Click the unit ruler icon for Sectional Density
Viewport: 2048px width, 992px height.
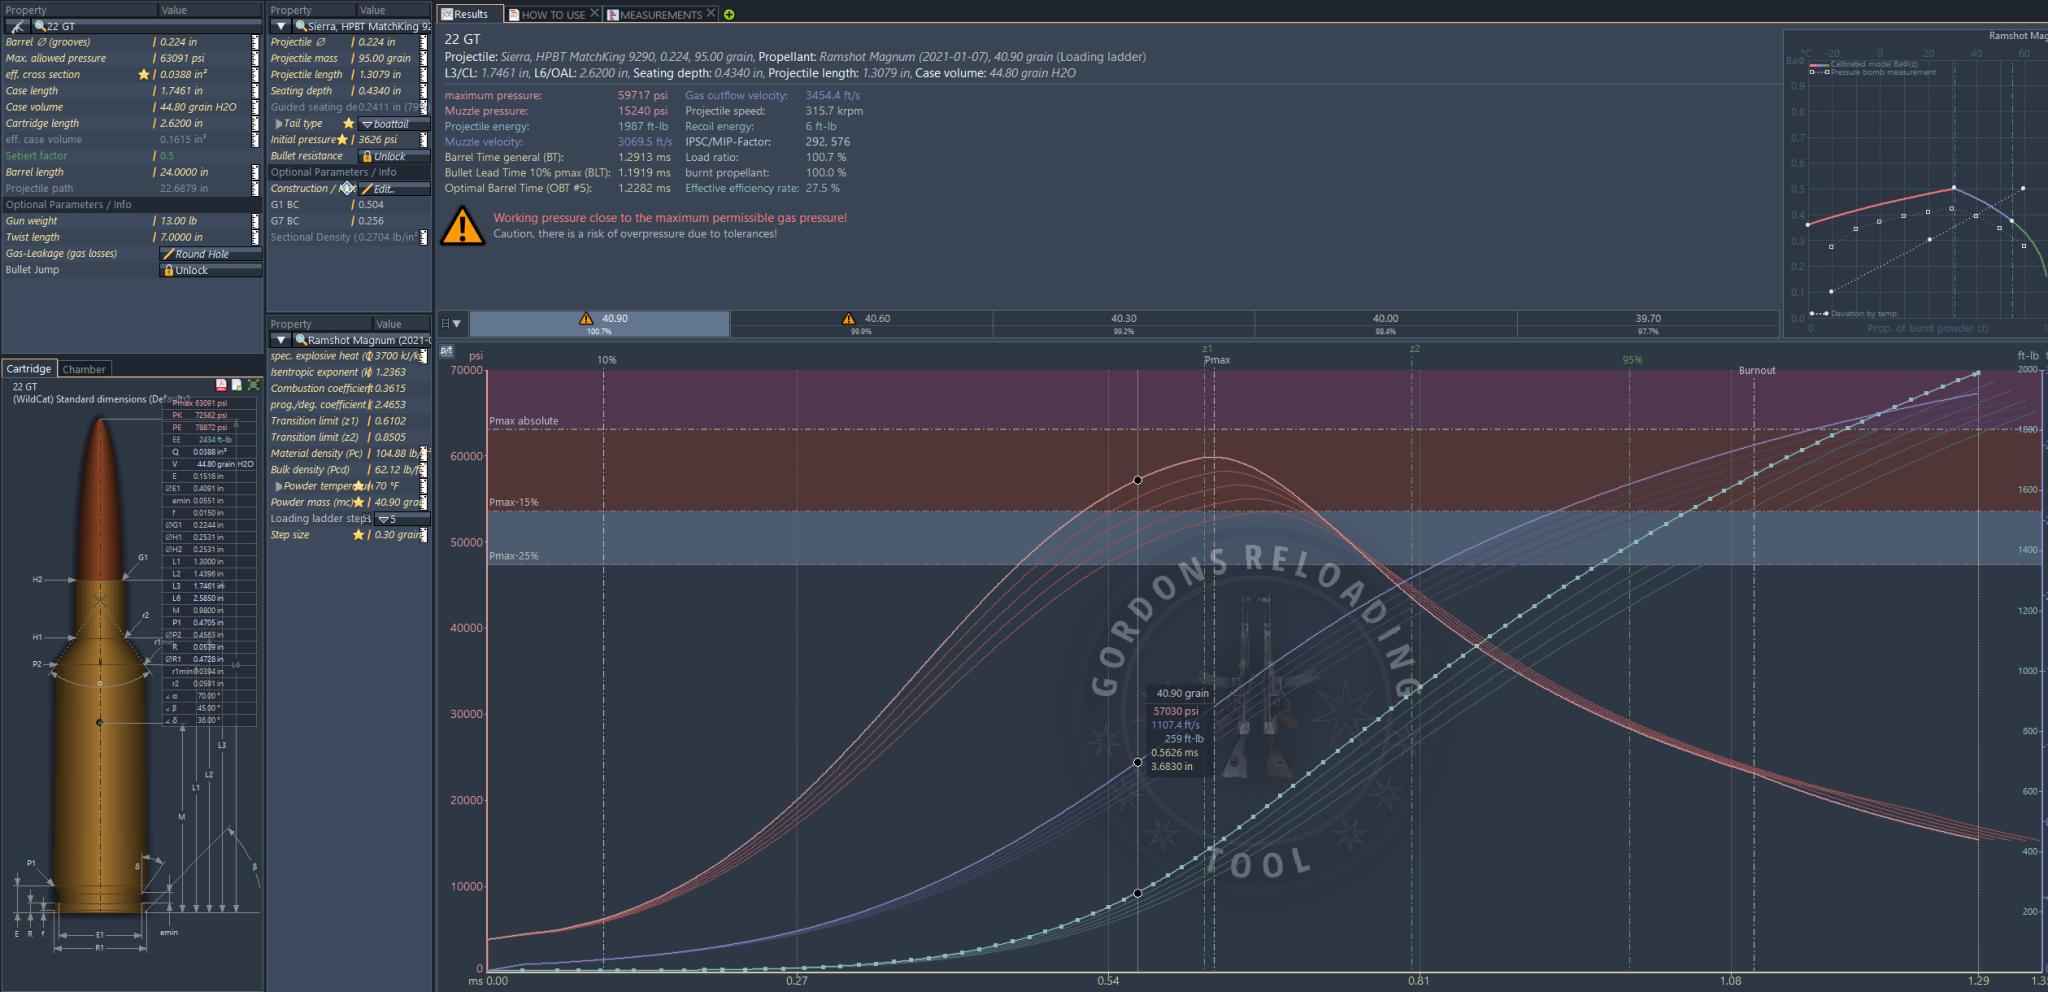(x=424, y=237)
